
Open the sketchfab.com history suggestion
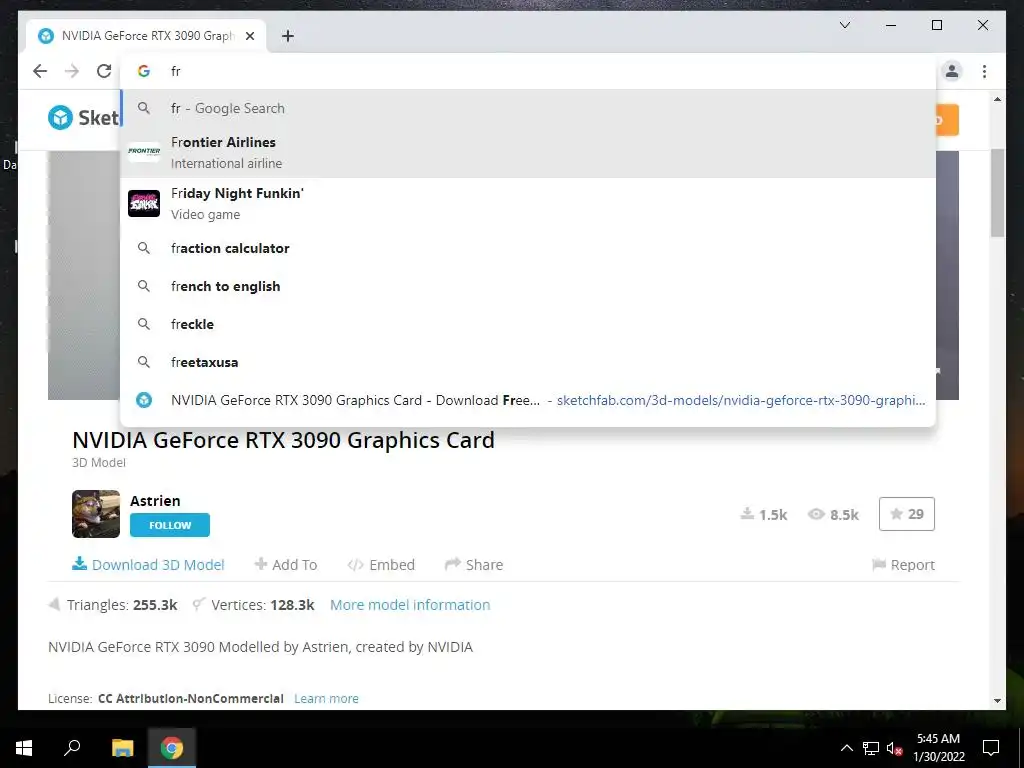click(x=528, y=400)
